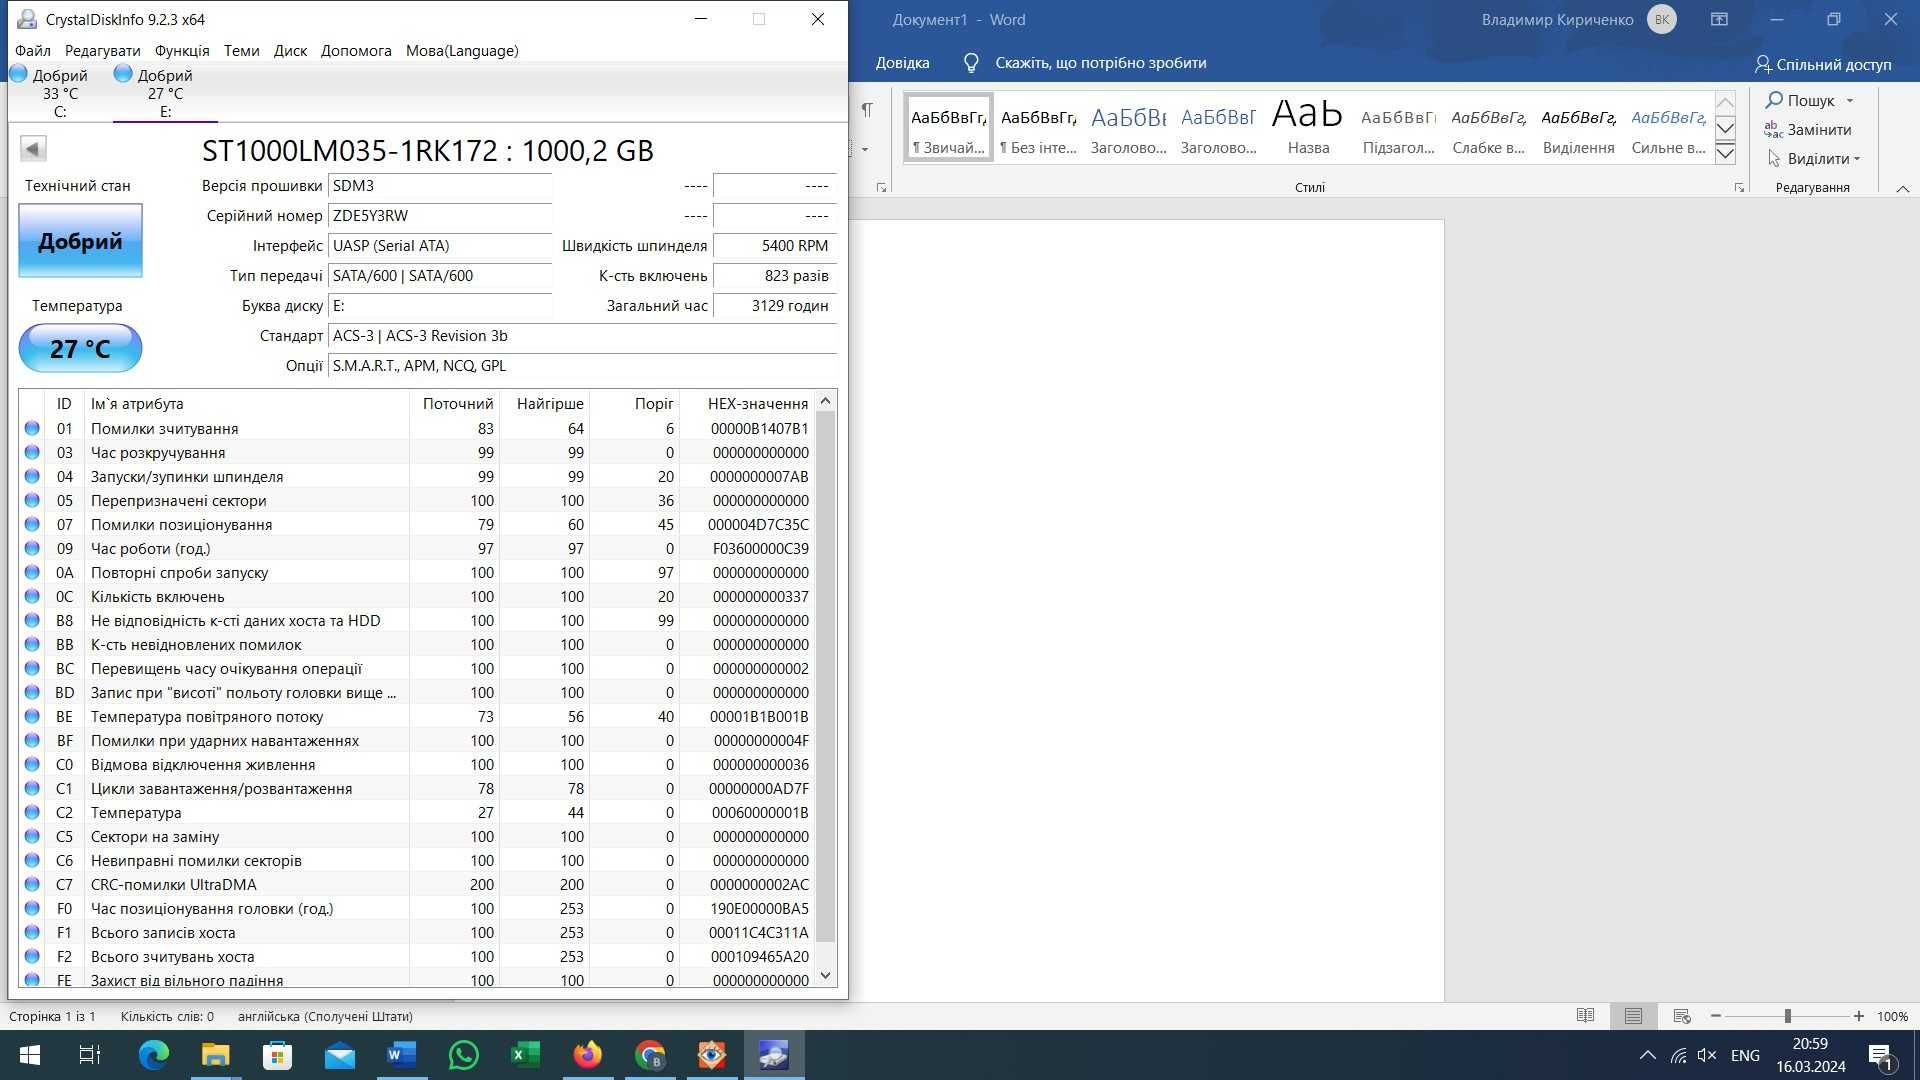Open Excel from the taskbar
Image resolution: width=1920 pixels, height=1080 pixels.
pyautogui.click(x=526, y=1055)
